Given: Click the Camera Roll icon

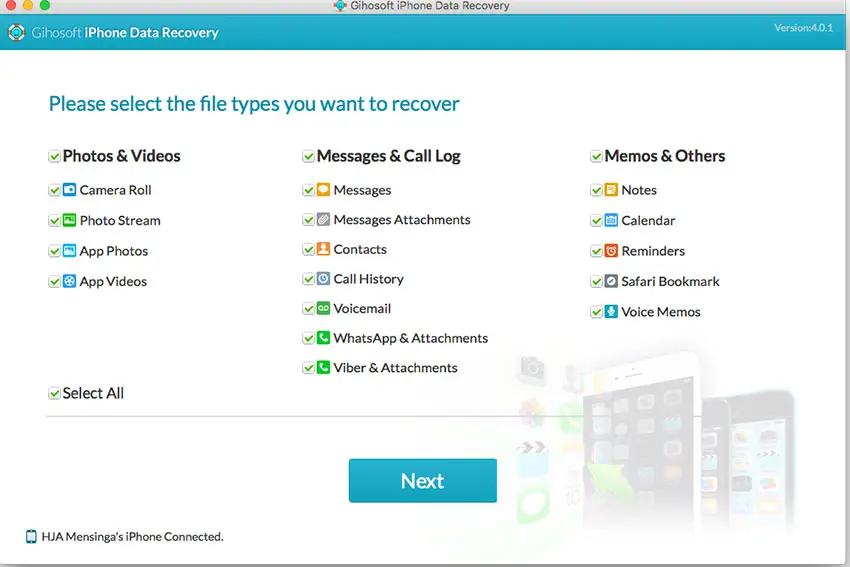Looking at the screenshot, I should 69,190.
